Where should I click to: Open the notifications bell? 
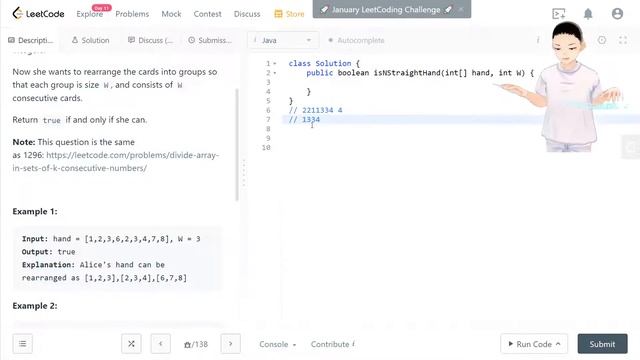[588, 14]
